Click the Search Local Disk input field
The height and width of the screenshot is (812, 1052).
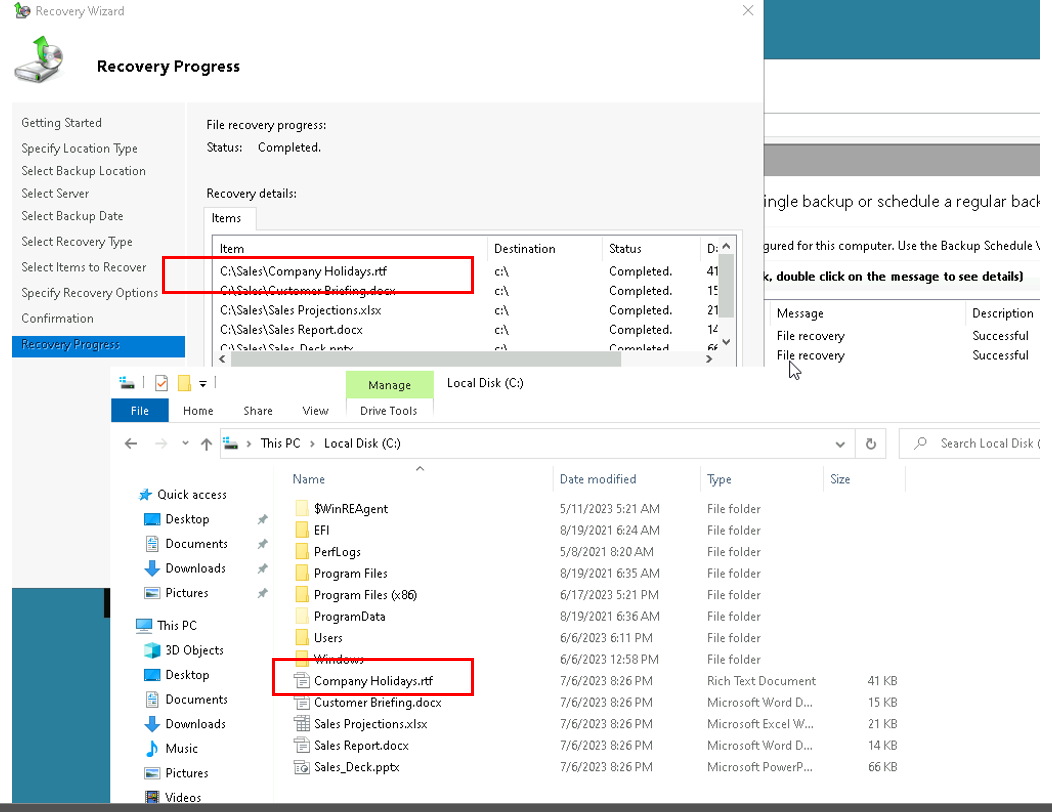(985, 443)
